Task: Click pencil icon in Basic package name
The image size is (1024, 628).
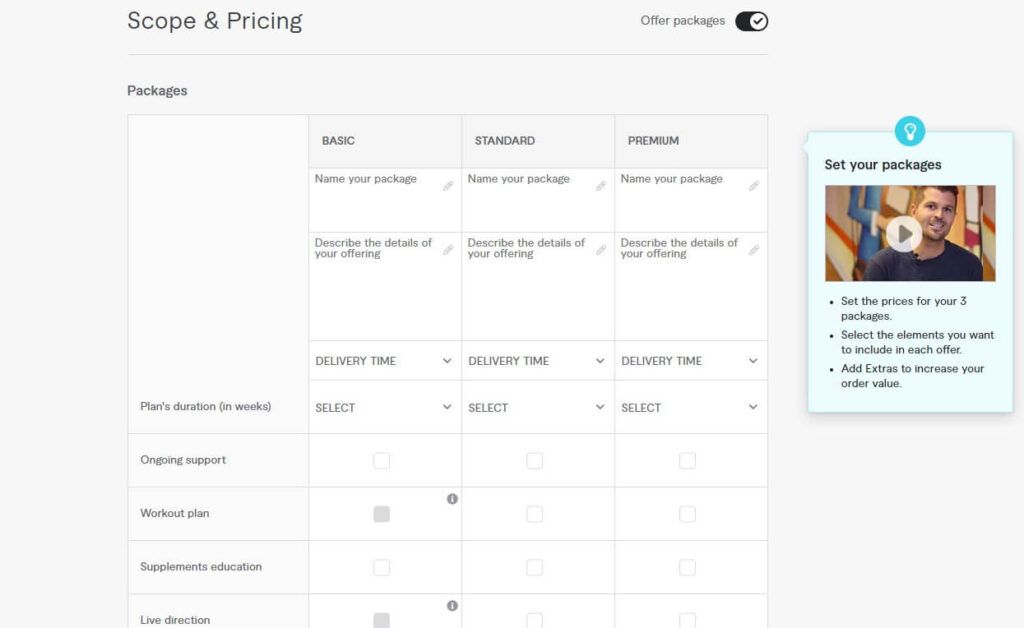Action: (x=448, y=186)
